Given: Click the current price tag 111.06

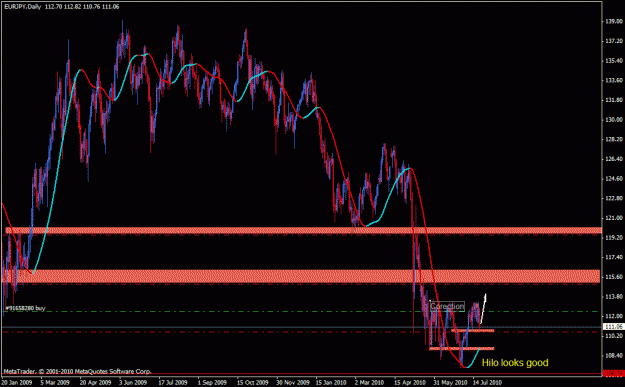Looking at the screenshot, I should (x=613, y=327).
